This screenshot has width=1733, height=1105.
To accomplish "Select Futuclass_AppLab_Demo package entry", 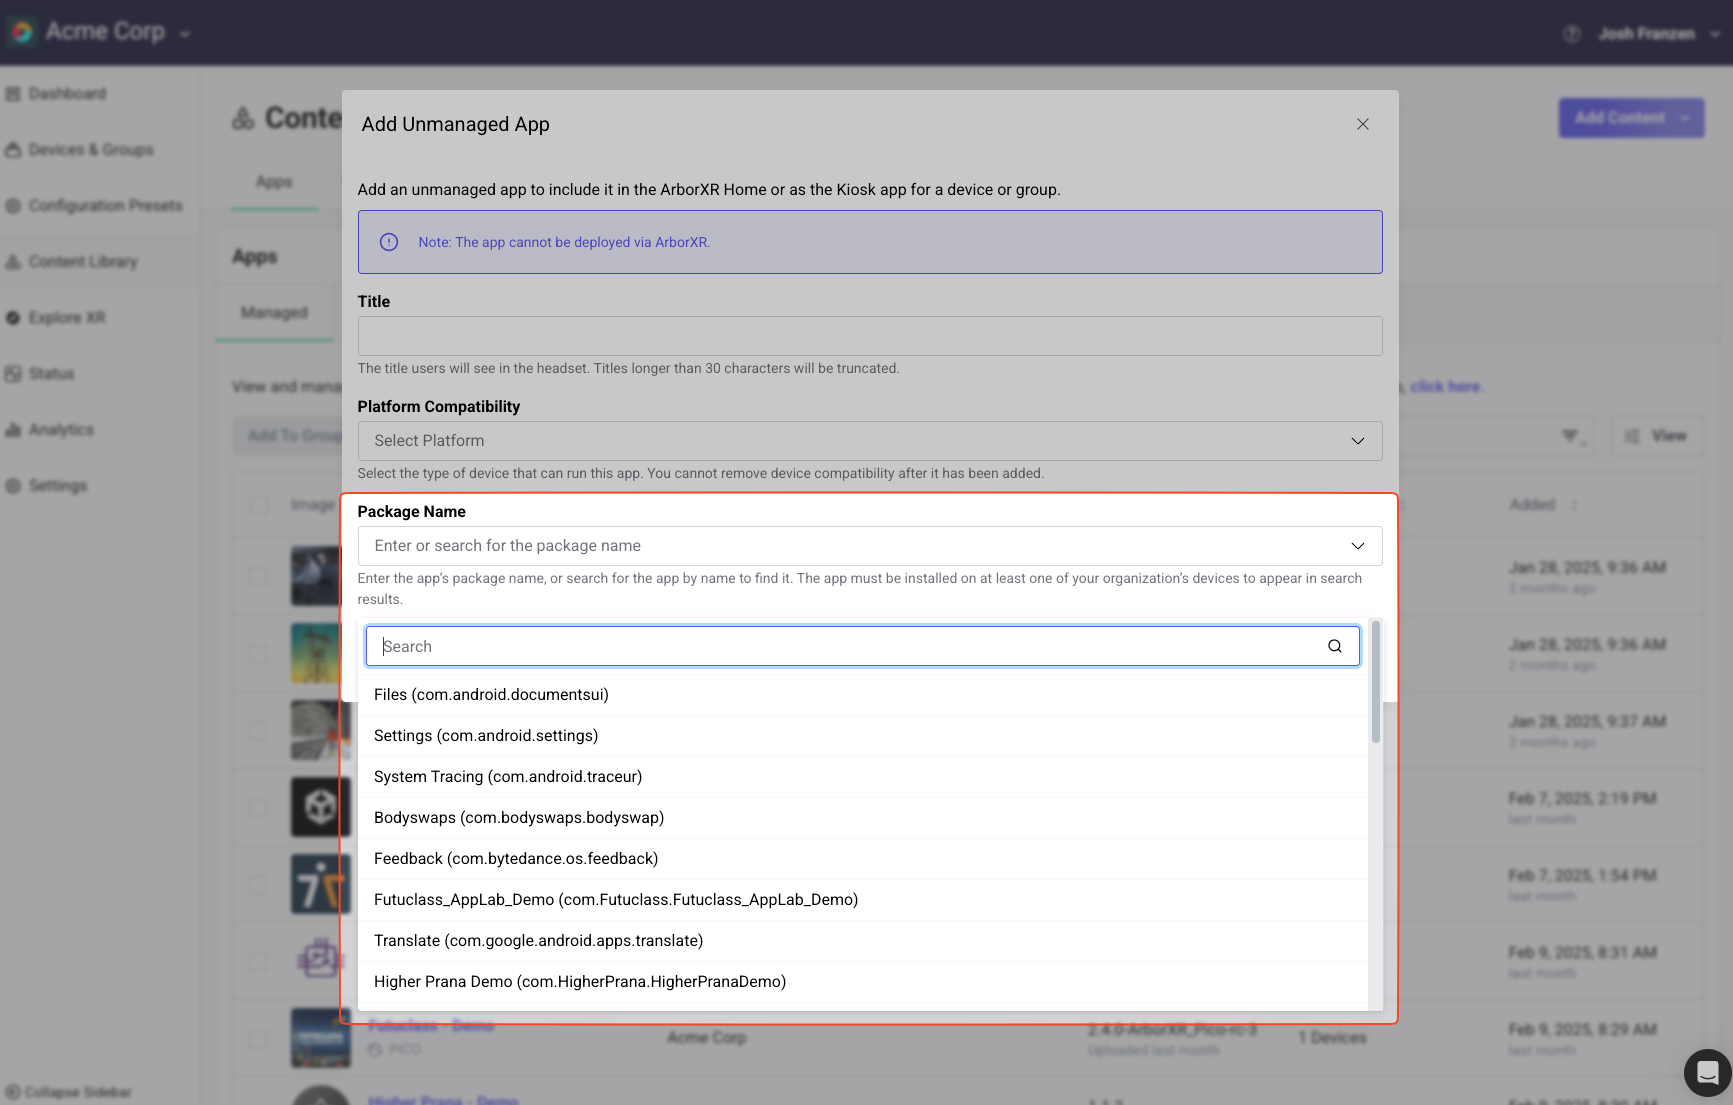I will [x=862, y=900].
